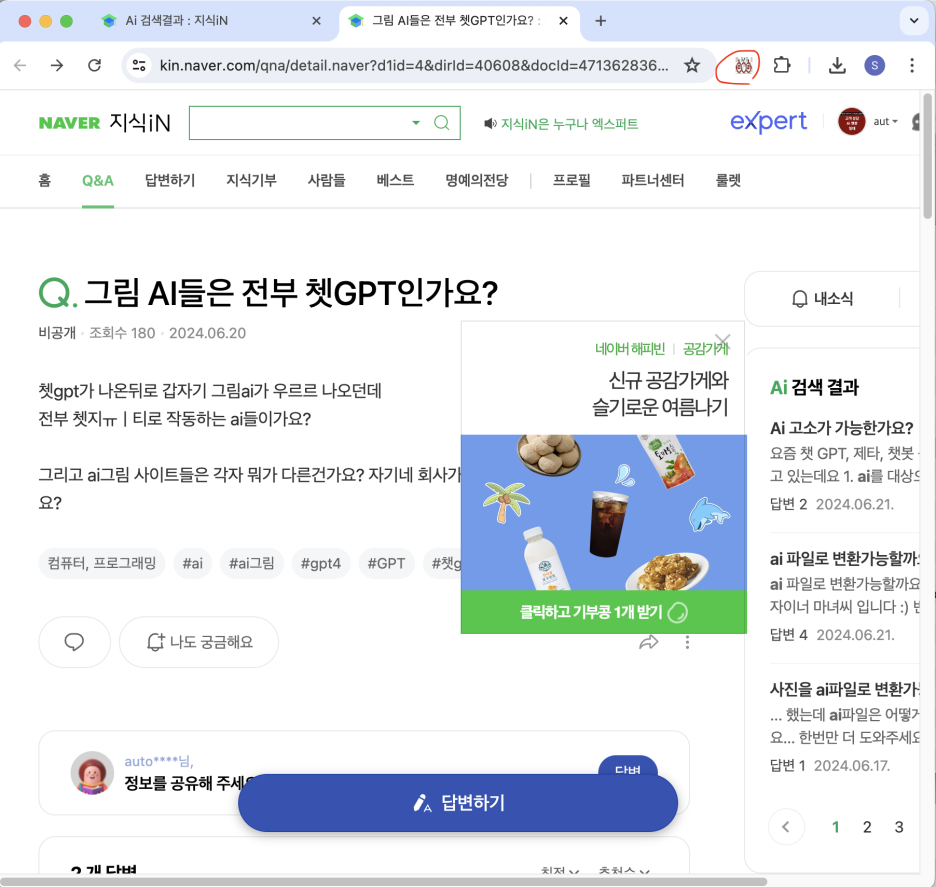Click the green search magnifier icon
Screen dimensions: 936x887
(442, 123)
